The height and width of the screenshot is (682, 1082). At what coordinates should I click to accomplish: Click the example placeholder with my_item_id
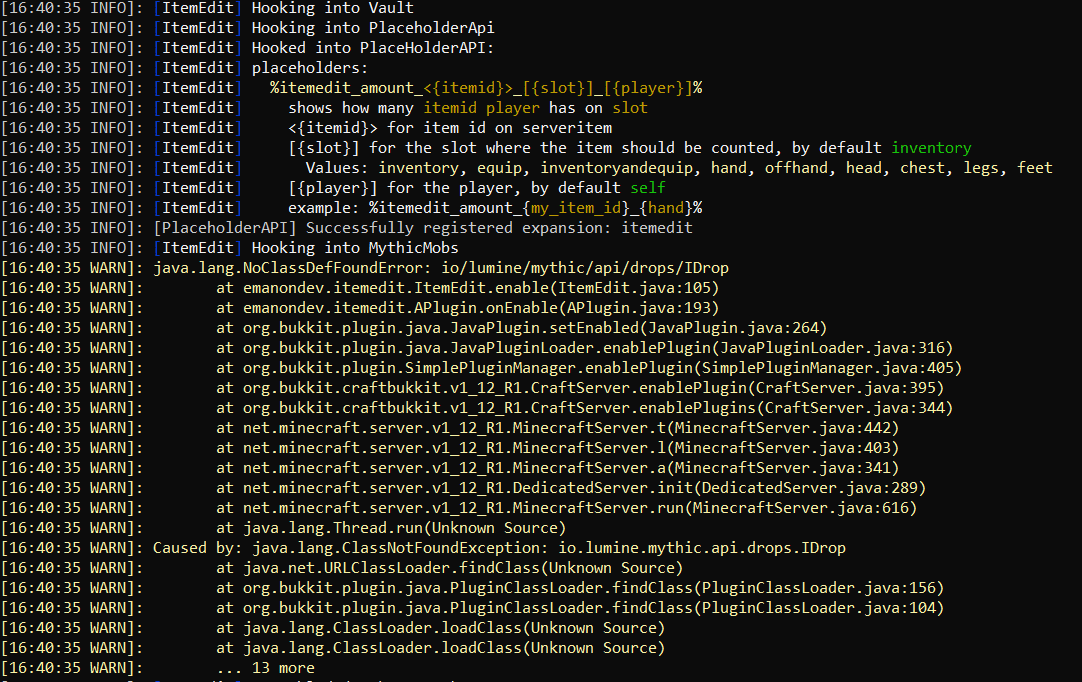tap(495, 208)
